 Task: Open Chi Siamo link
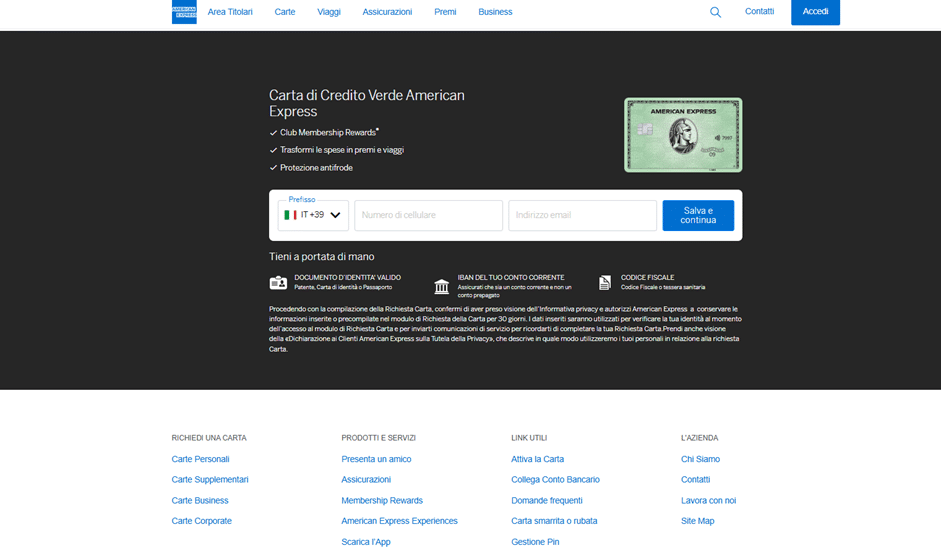coord(700,459)
